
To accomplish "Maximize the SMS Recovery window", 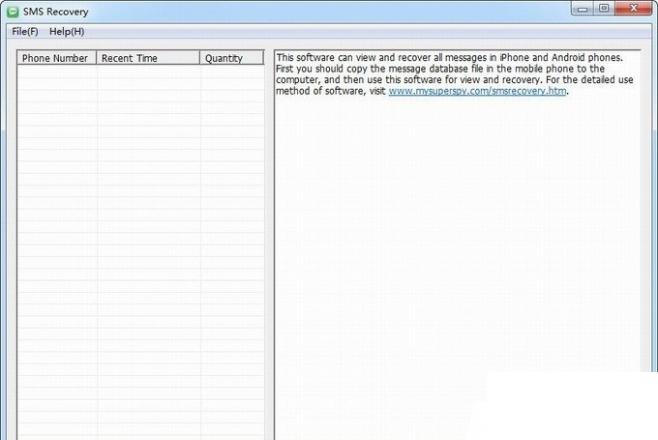I will 604,9.
